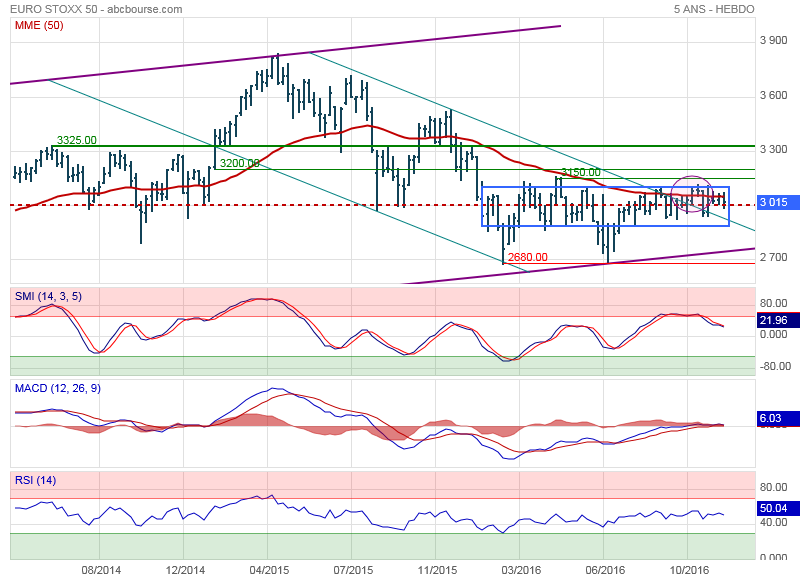Select the 04/2015 date label

coord(269,570)
